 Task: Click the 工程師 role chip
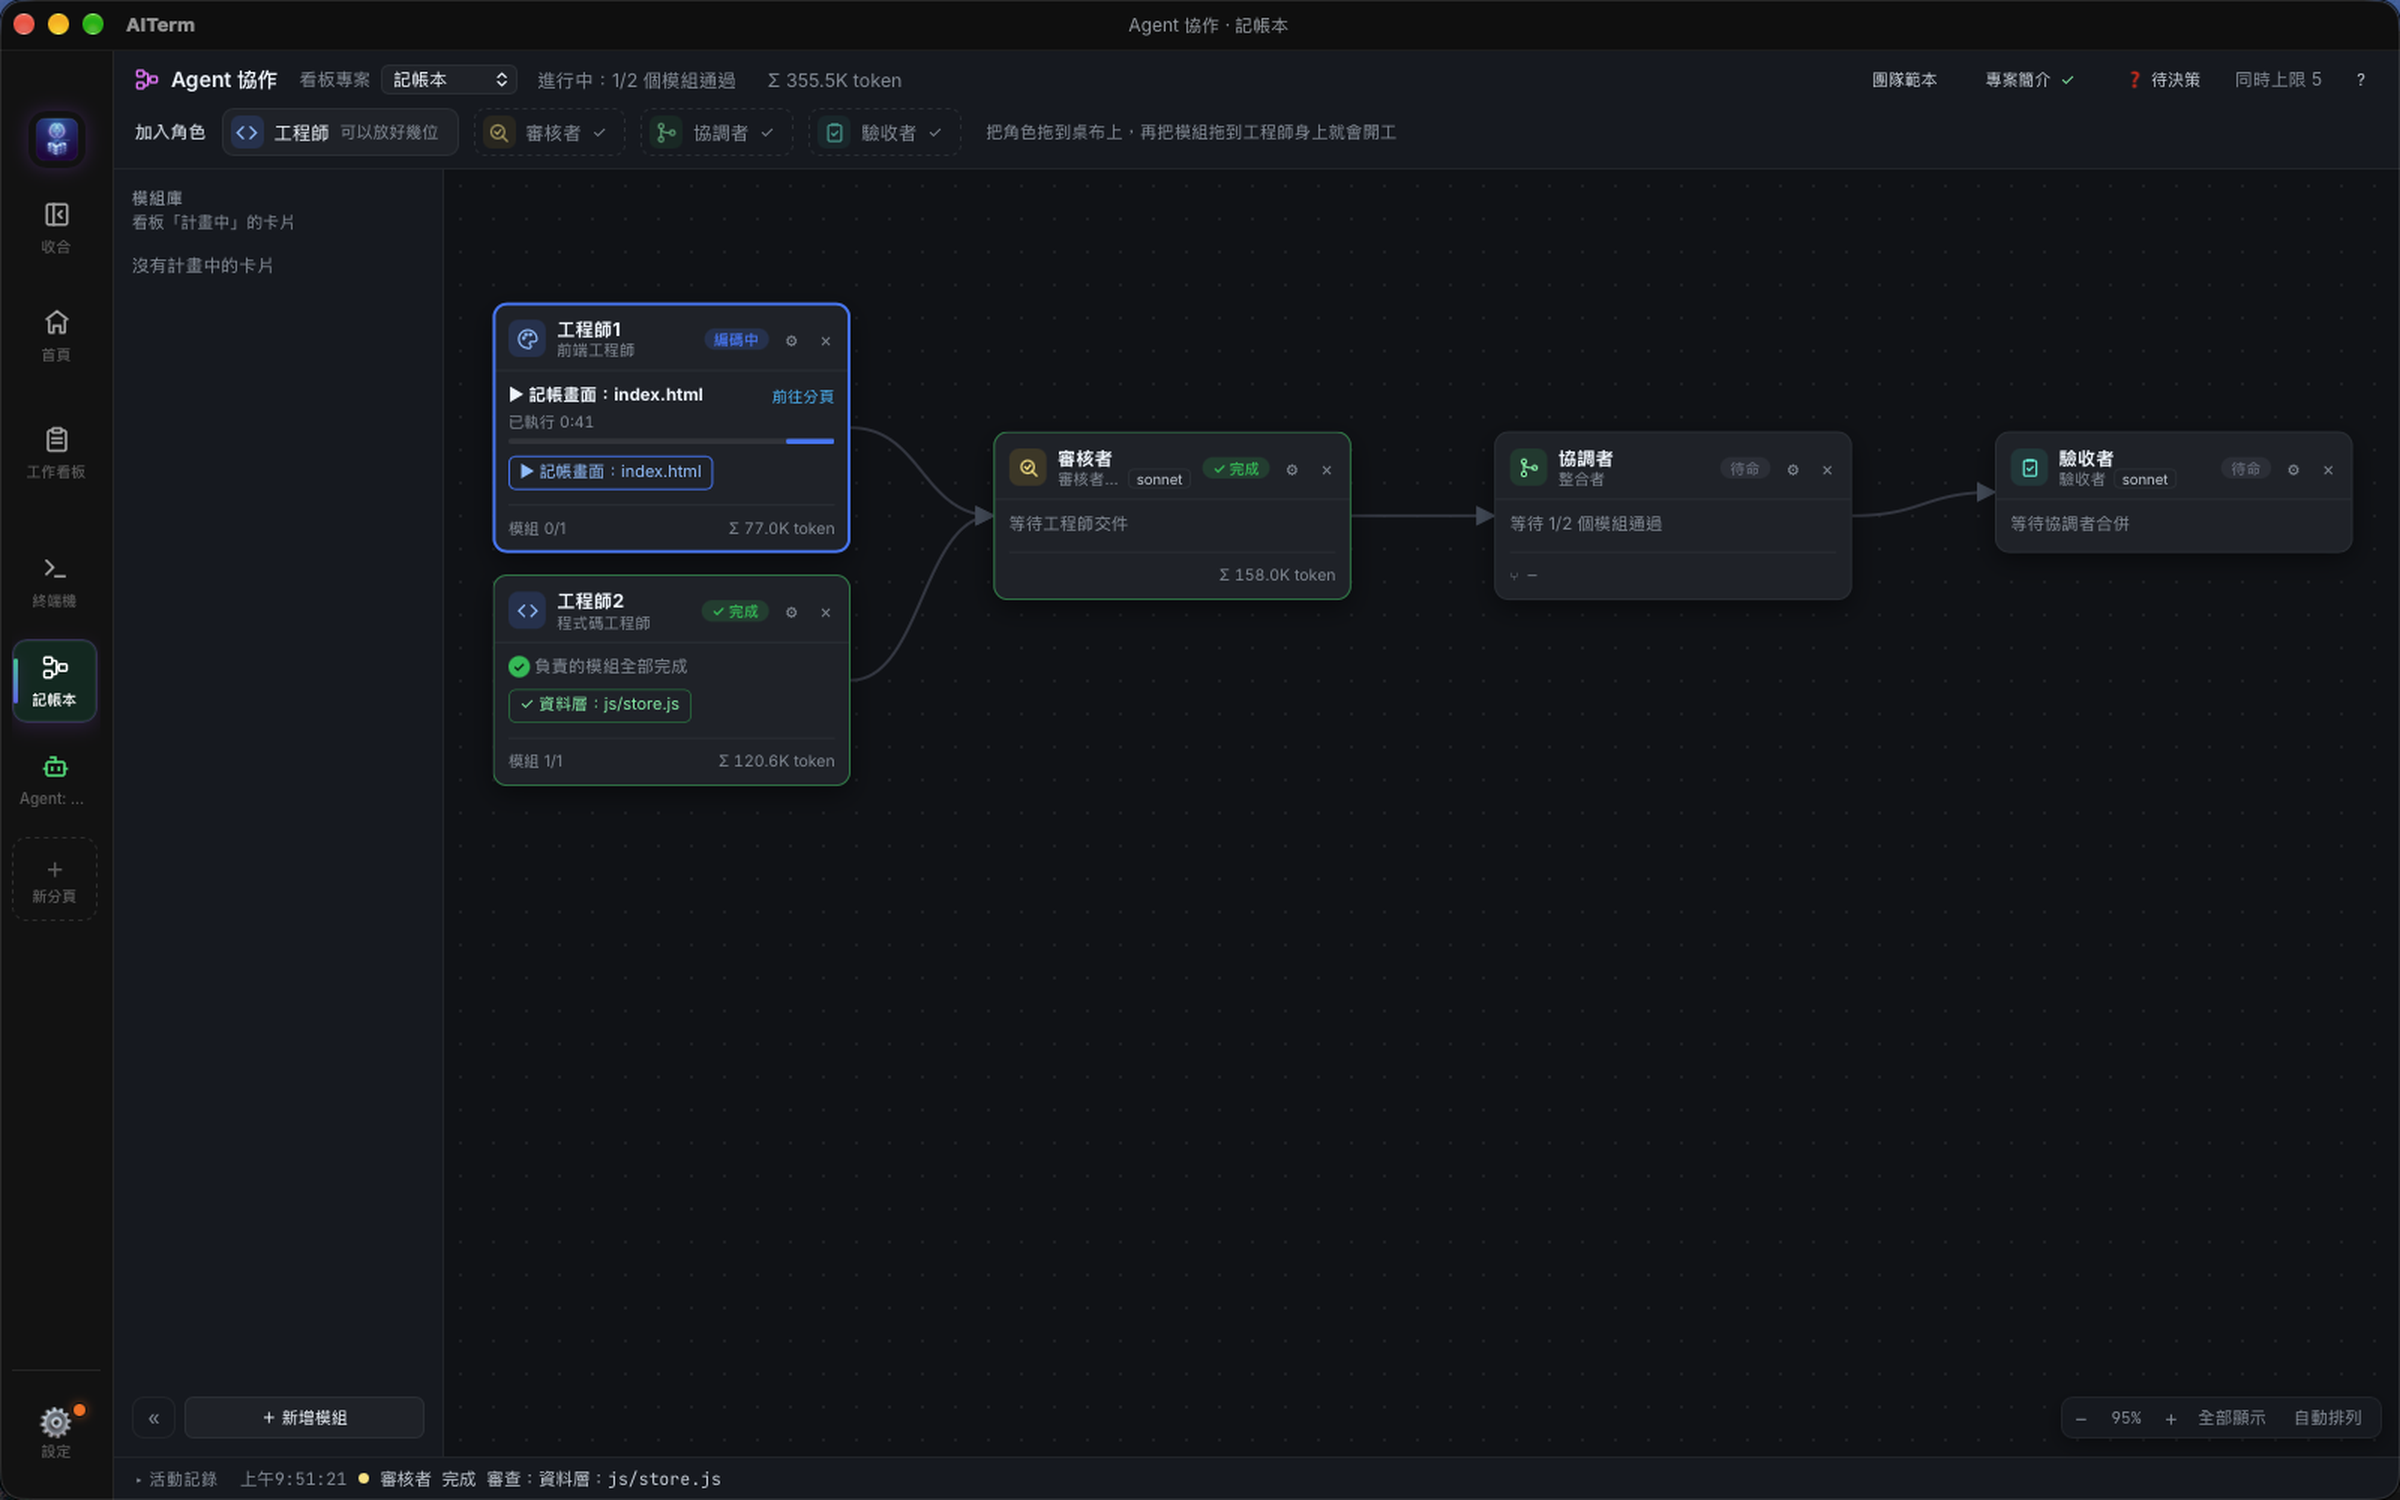340,133
